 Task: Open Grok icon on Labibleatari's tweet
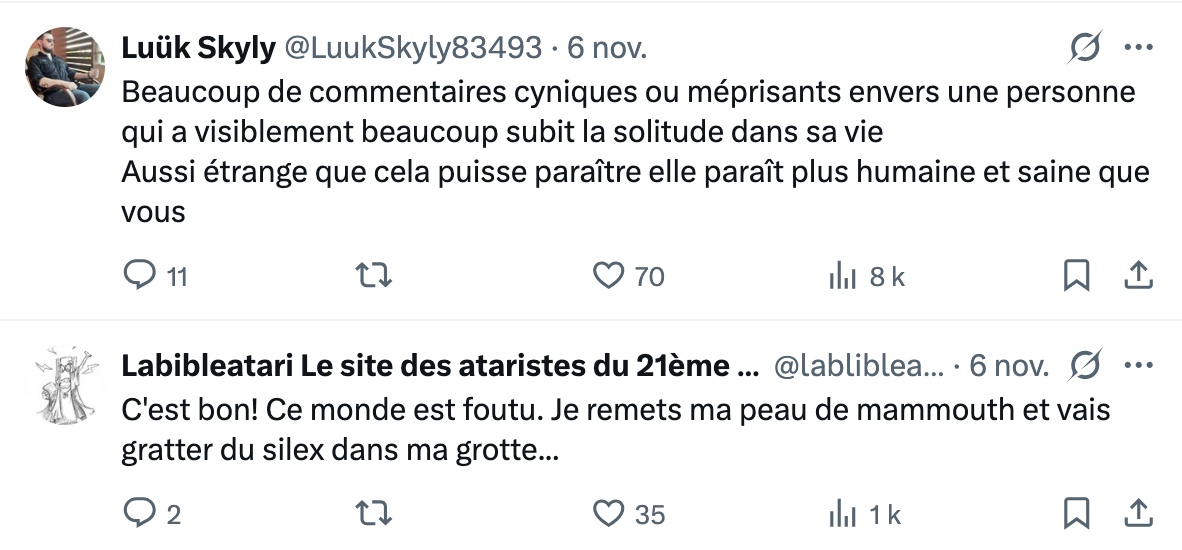1087,366
